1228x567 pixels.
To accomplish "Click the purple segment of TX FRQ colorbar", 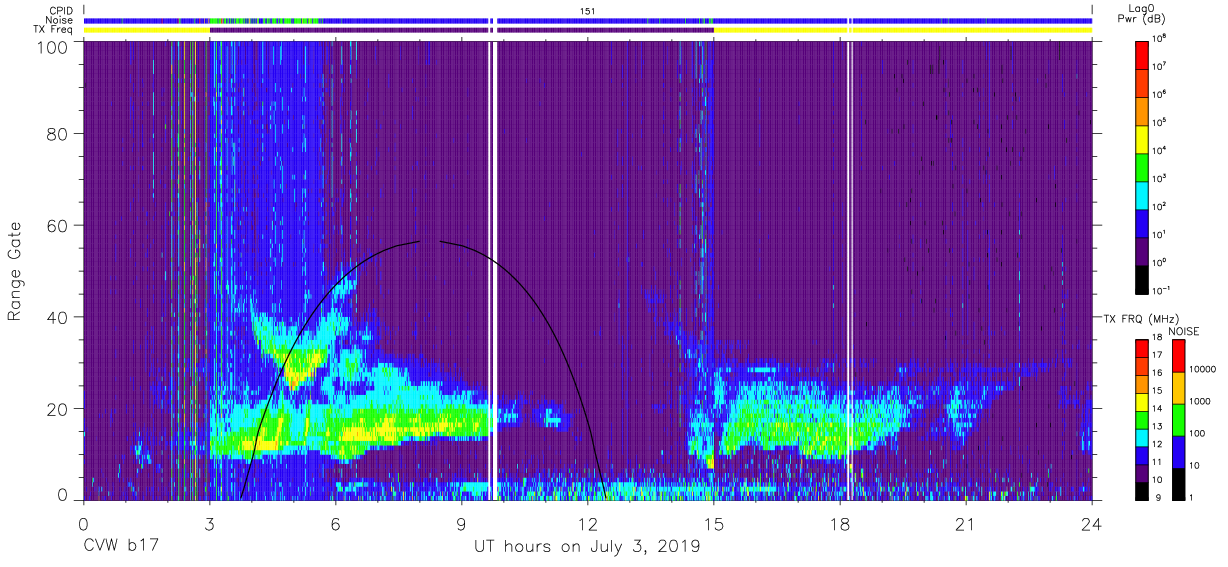I will tap(1143, 472).
